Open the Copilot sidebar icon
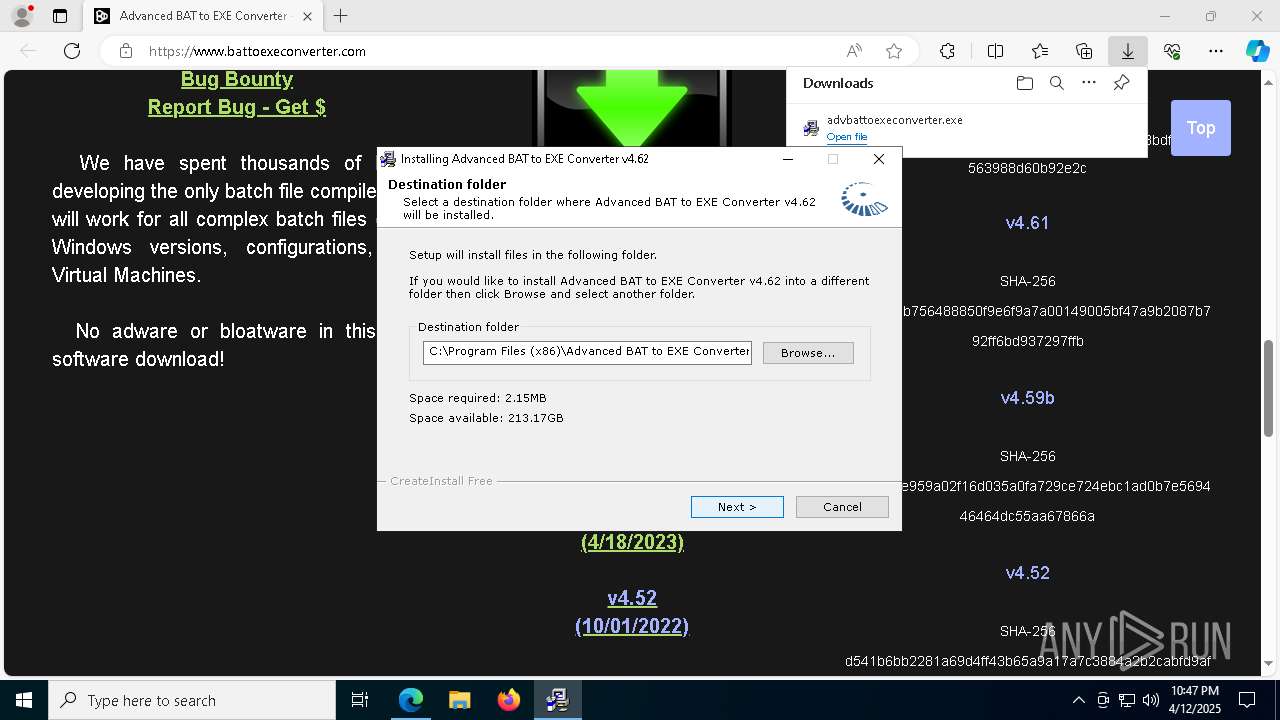 click(x=1257, y=51)
